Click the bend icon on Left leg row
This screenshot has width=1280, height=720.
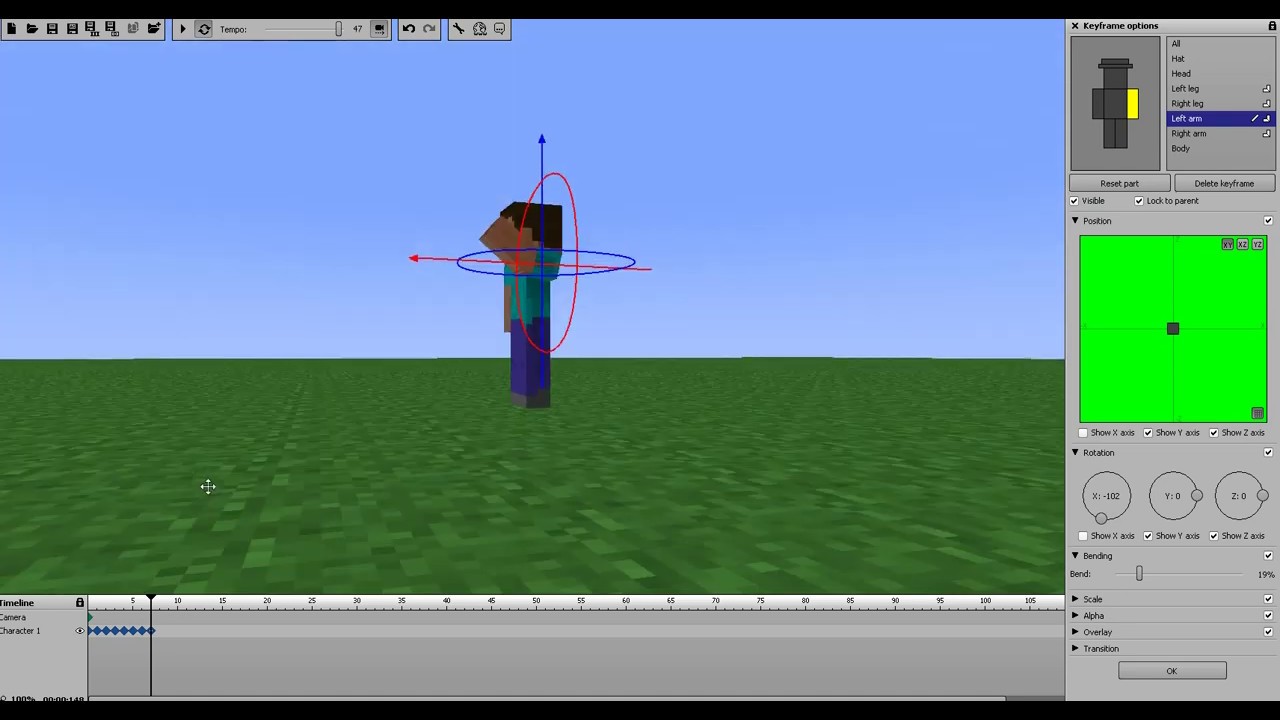pos(1266,89)
